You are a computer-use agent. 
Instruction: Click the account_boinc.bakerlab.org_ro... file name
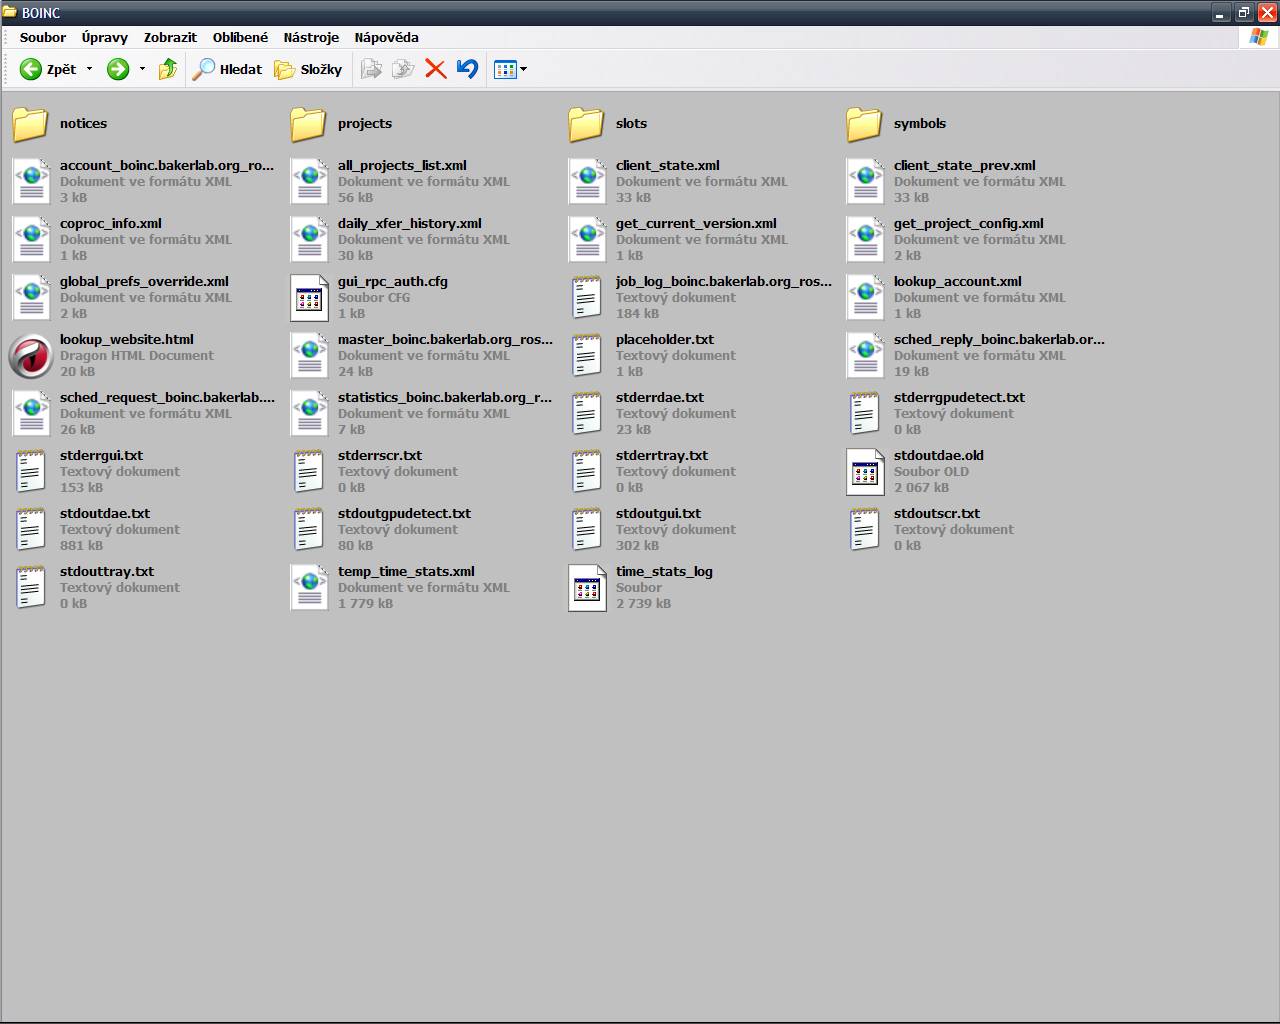point(167,166)
